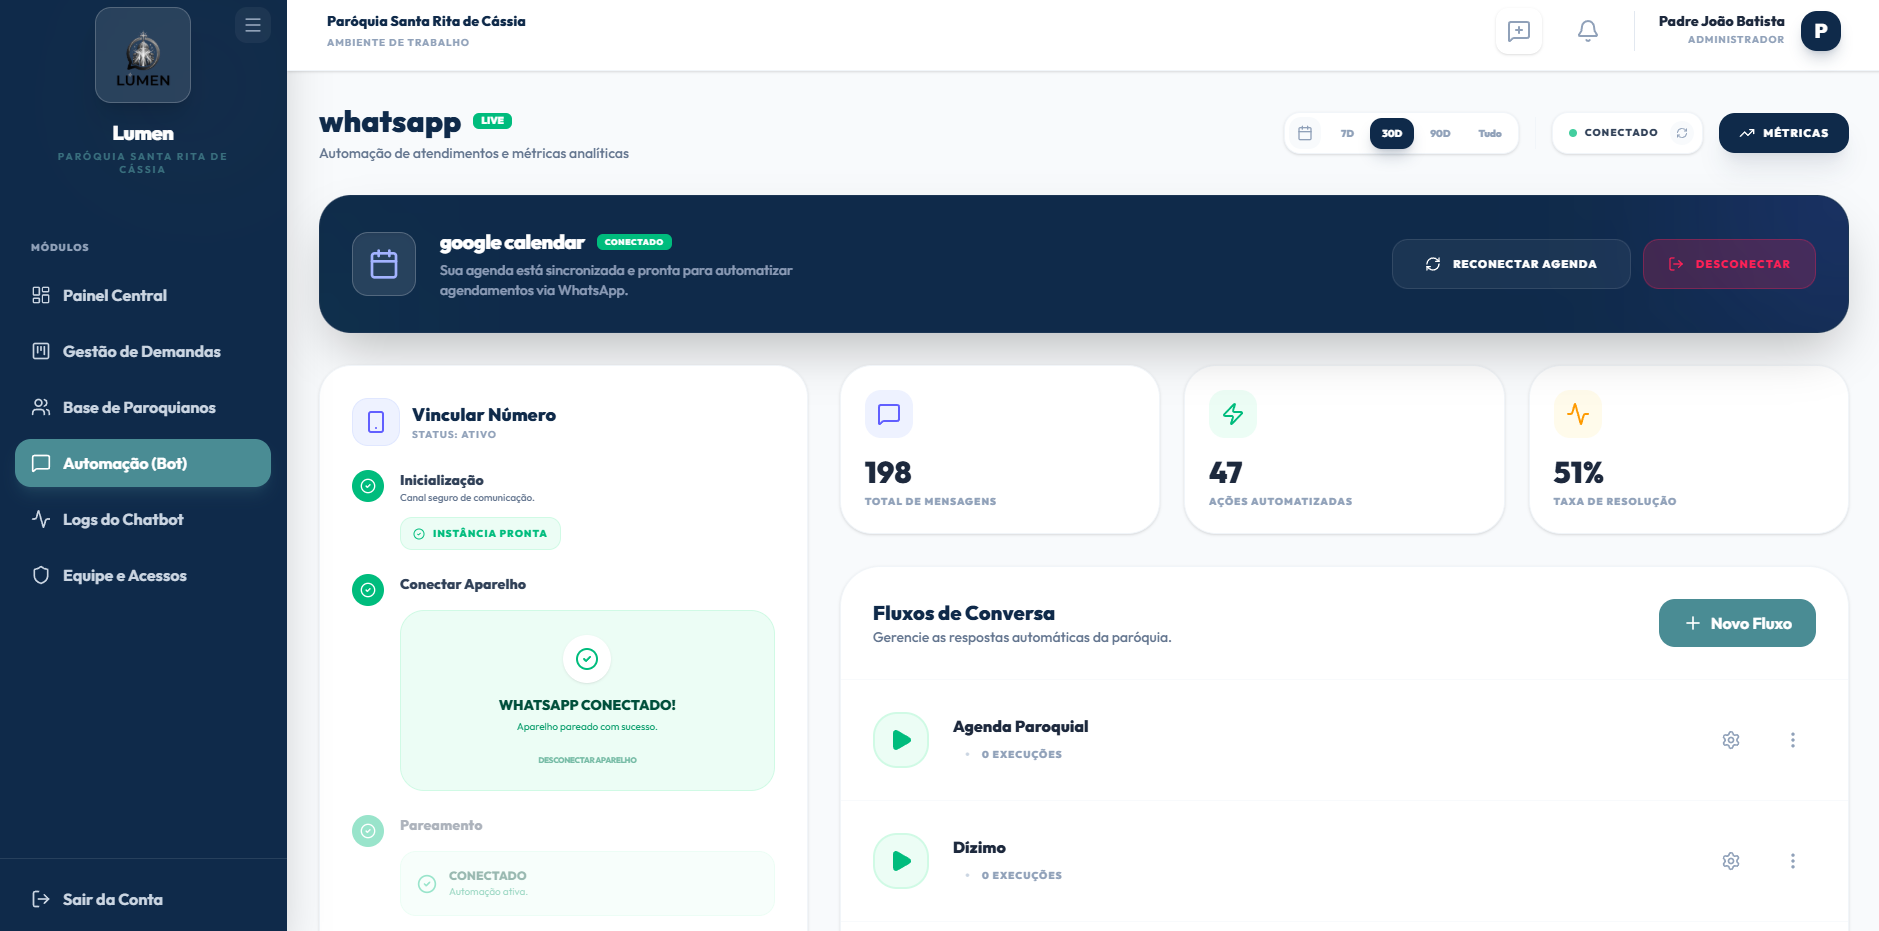Refresh connection status icon beside Conectado

(1682, 133)
